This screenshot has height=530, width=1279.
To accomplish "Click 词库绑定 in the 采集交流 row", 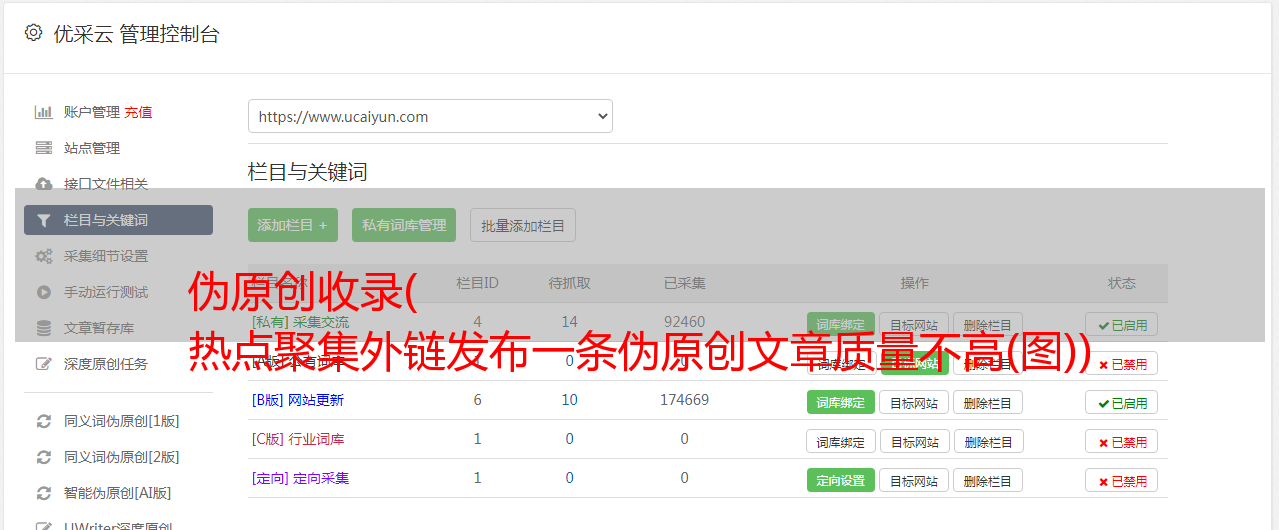I will 840,324.
